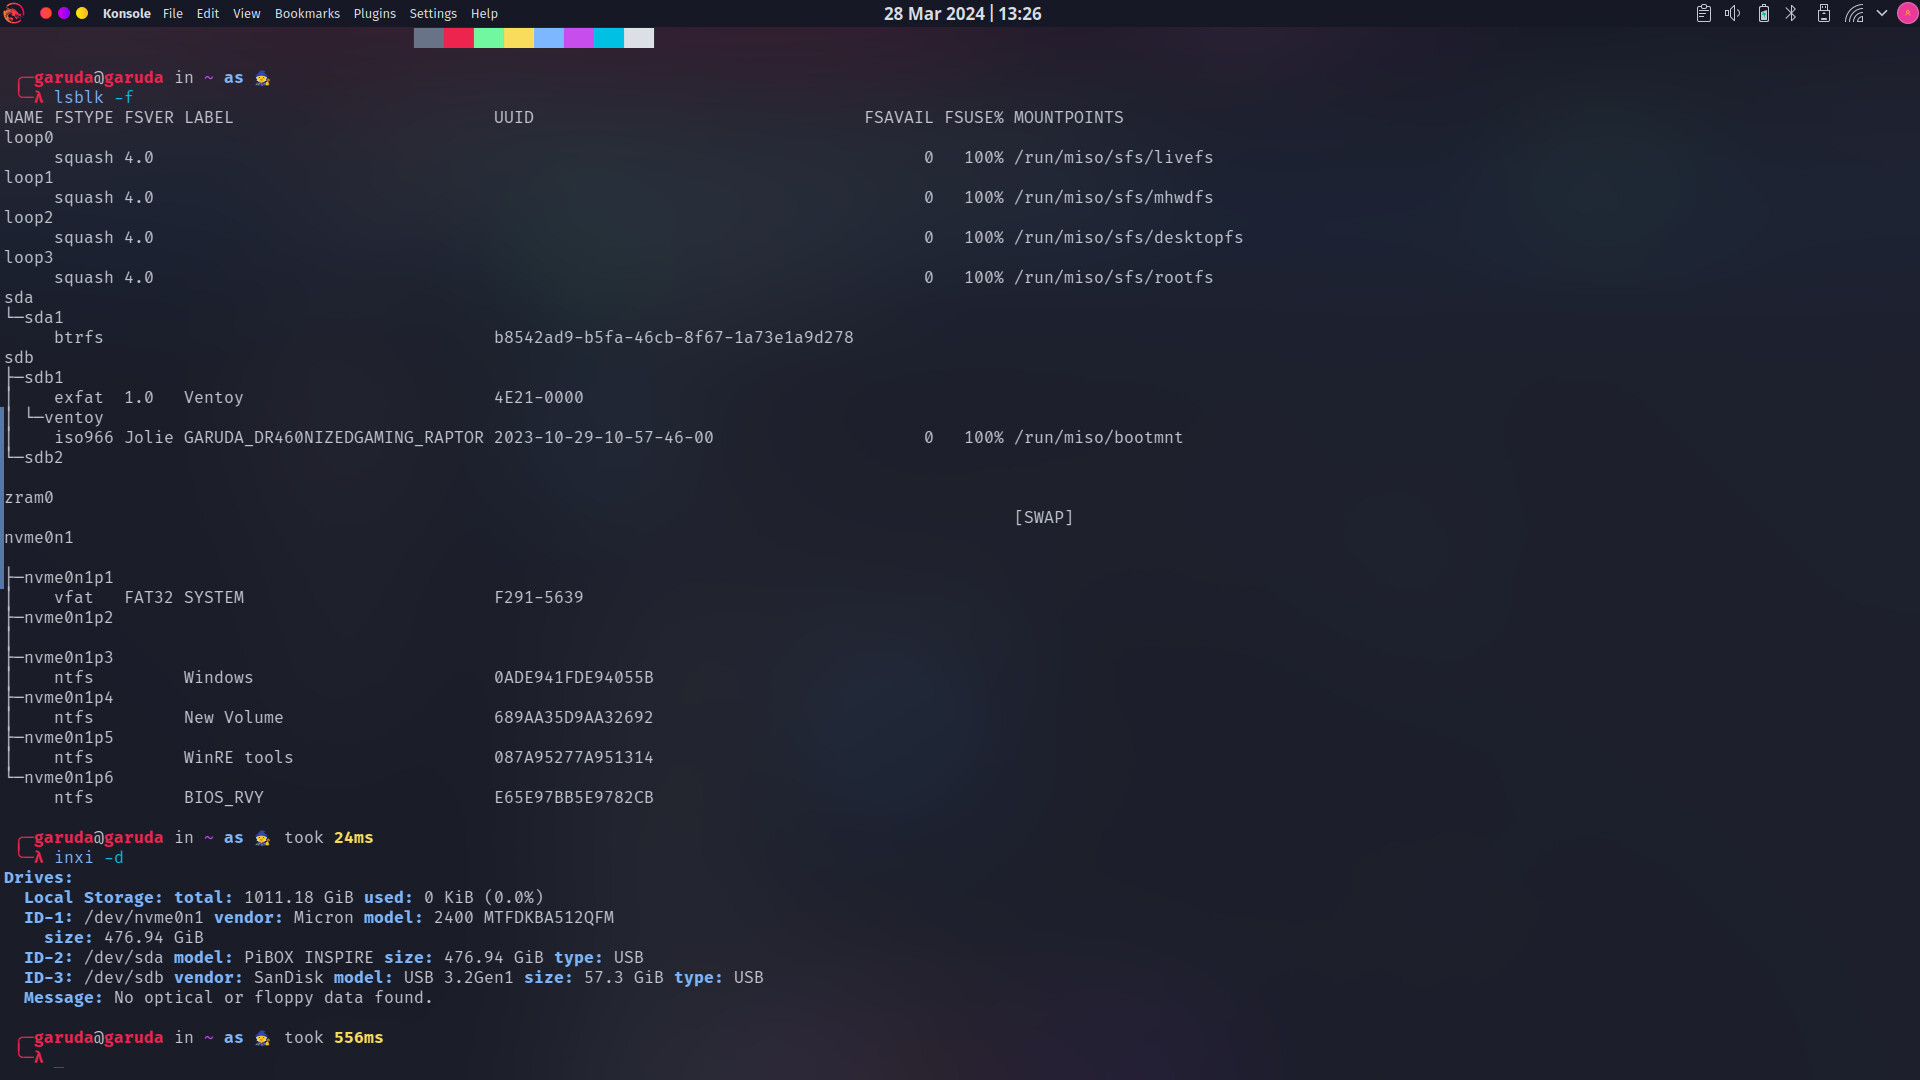Click the LABEL column header
Screen dimensions: 1920x1080
pyautogui.click(x=208, y=117)
